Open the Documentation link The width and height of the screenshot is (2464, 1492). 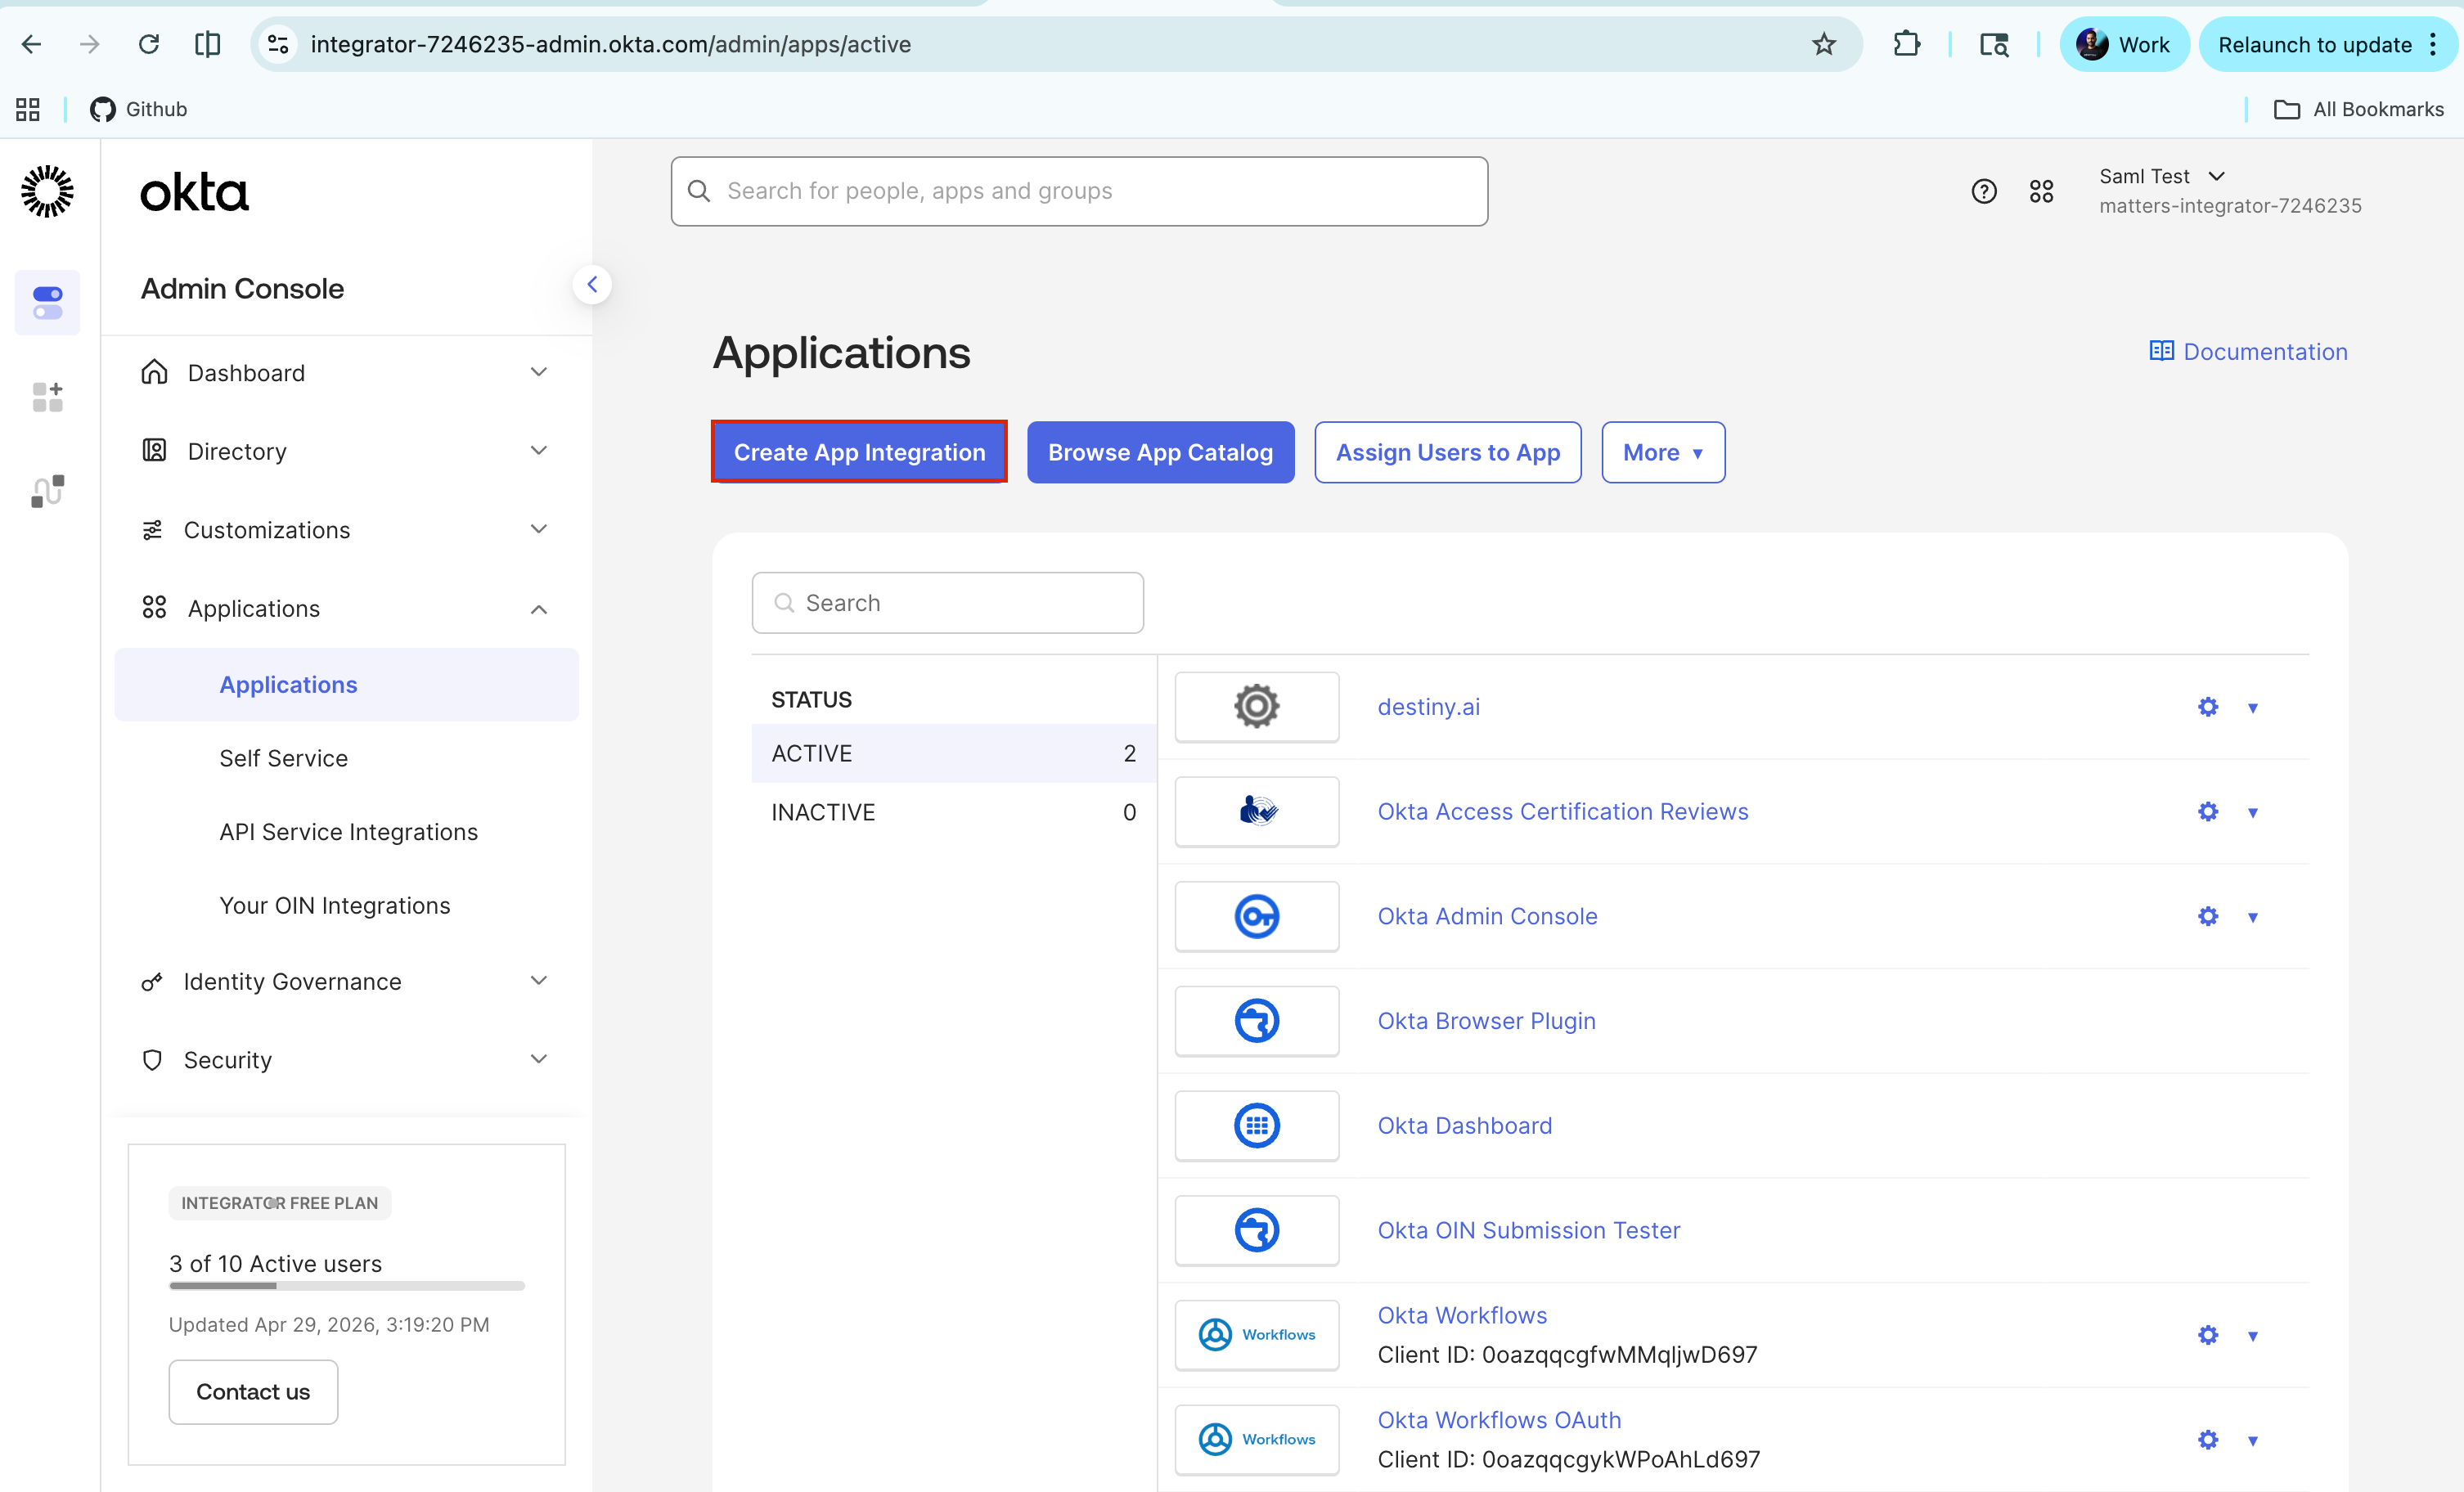tap(2248, 351)
